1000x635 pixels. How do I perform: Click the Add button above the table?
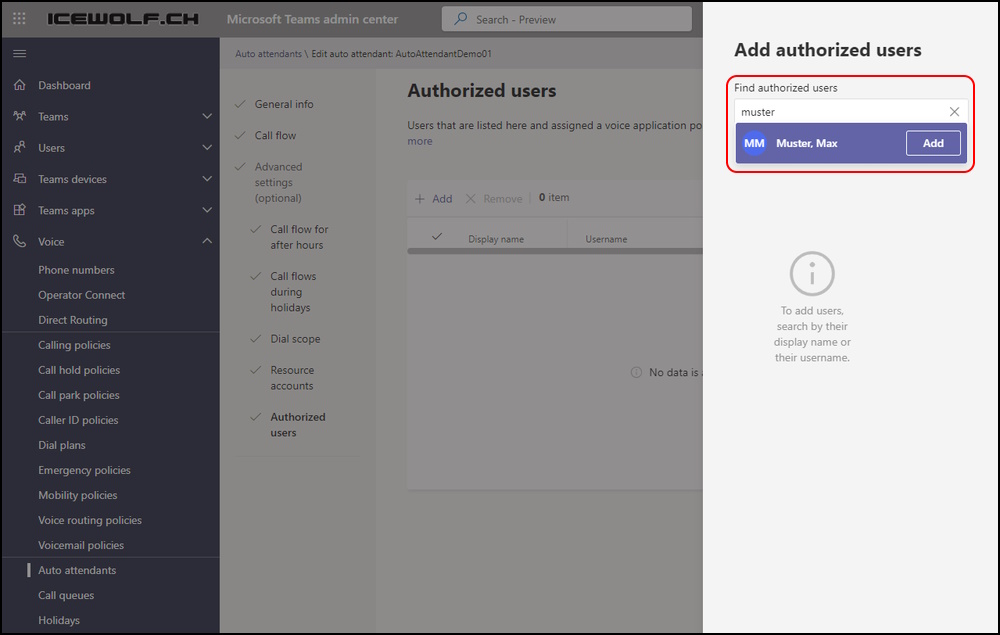tap(434, 199)
